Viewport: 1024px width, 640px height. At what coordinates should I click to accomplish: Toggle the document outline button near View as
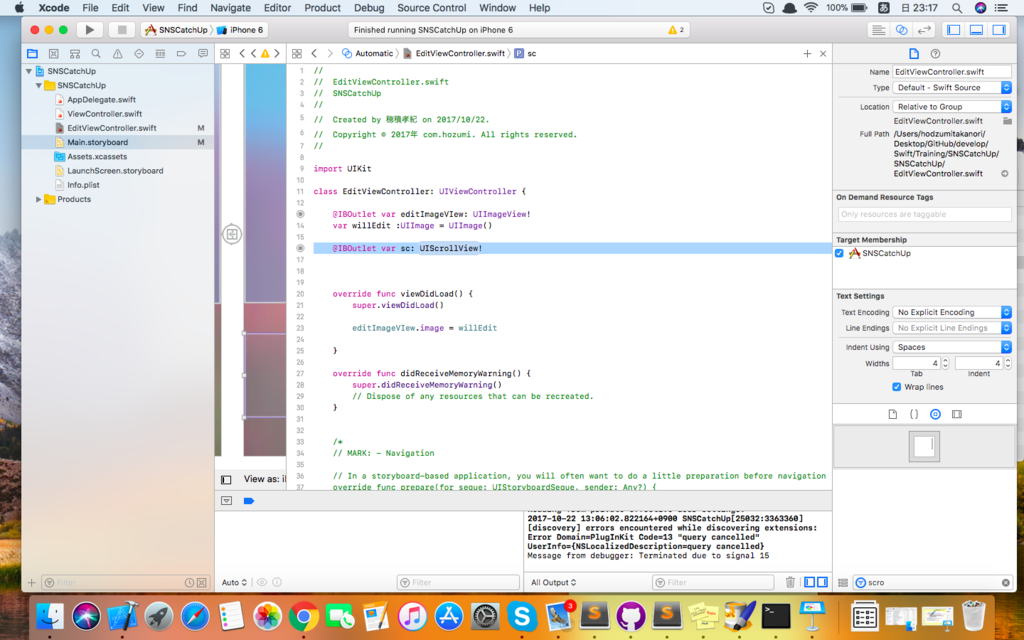coord(226,479)
